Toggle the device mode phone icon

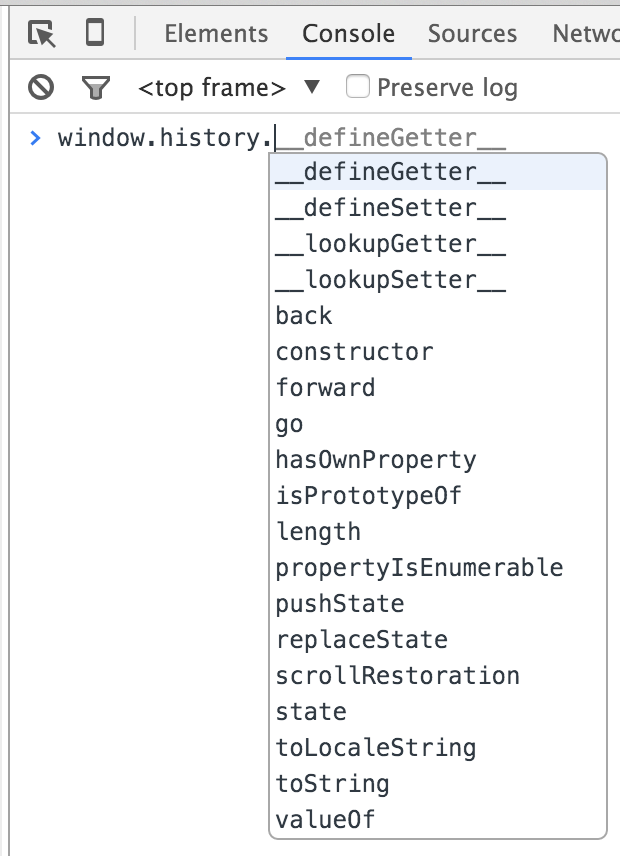click(95, 33)
